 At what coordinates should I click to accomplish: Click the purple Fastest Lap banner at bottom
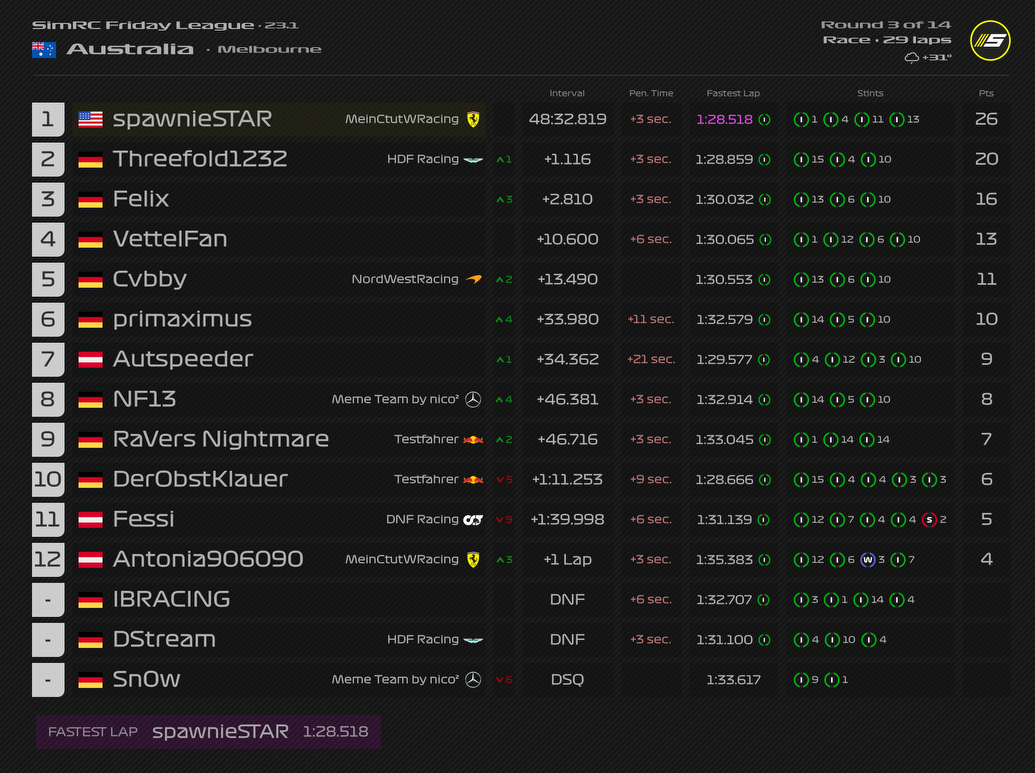208,731
